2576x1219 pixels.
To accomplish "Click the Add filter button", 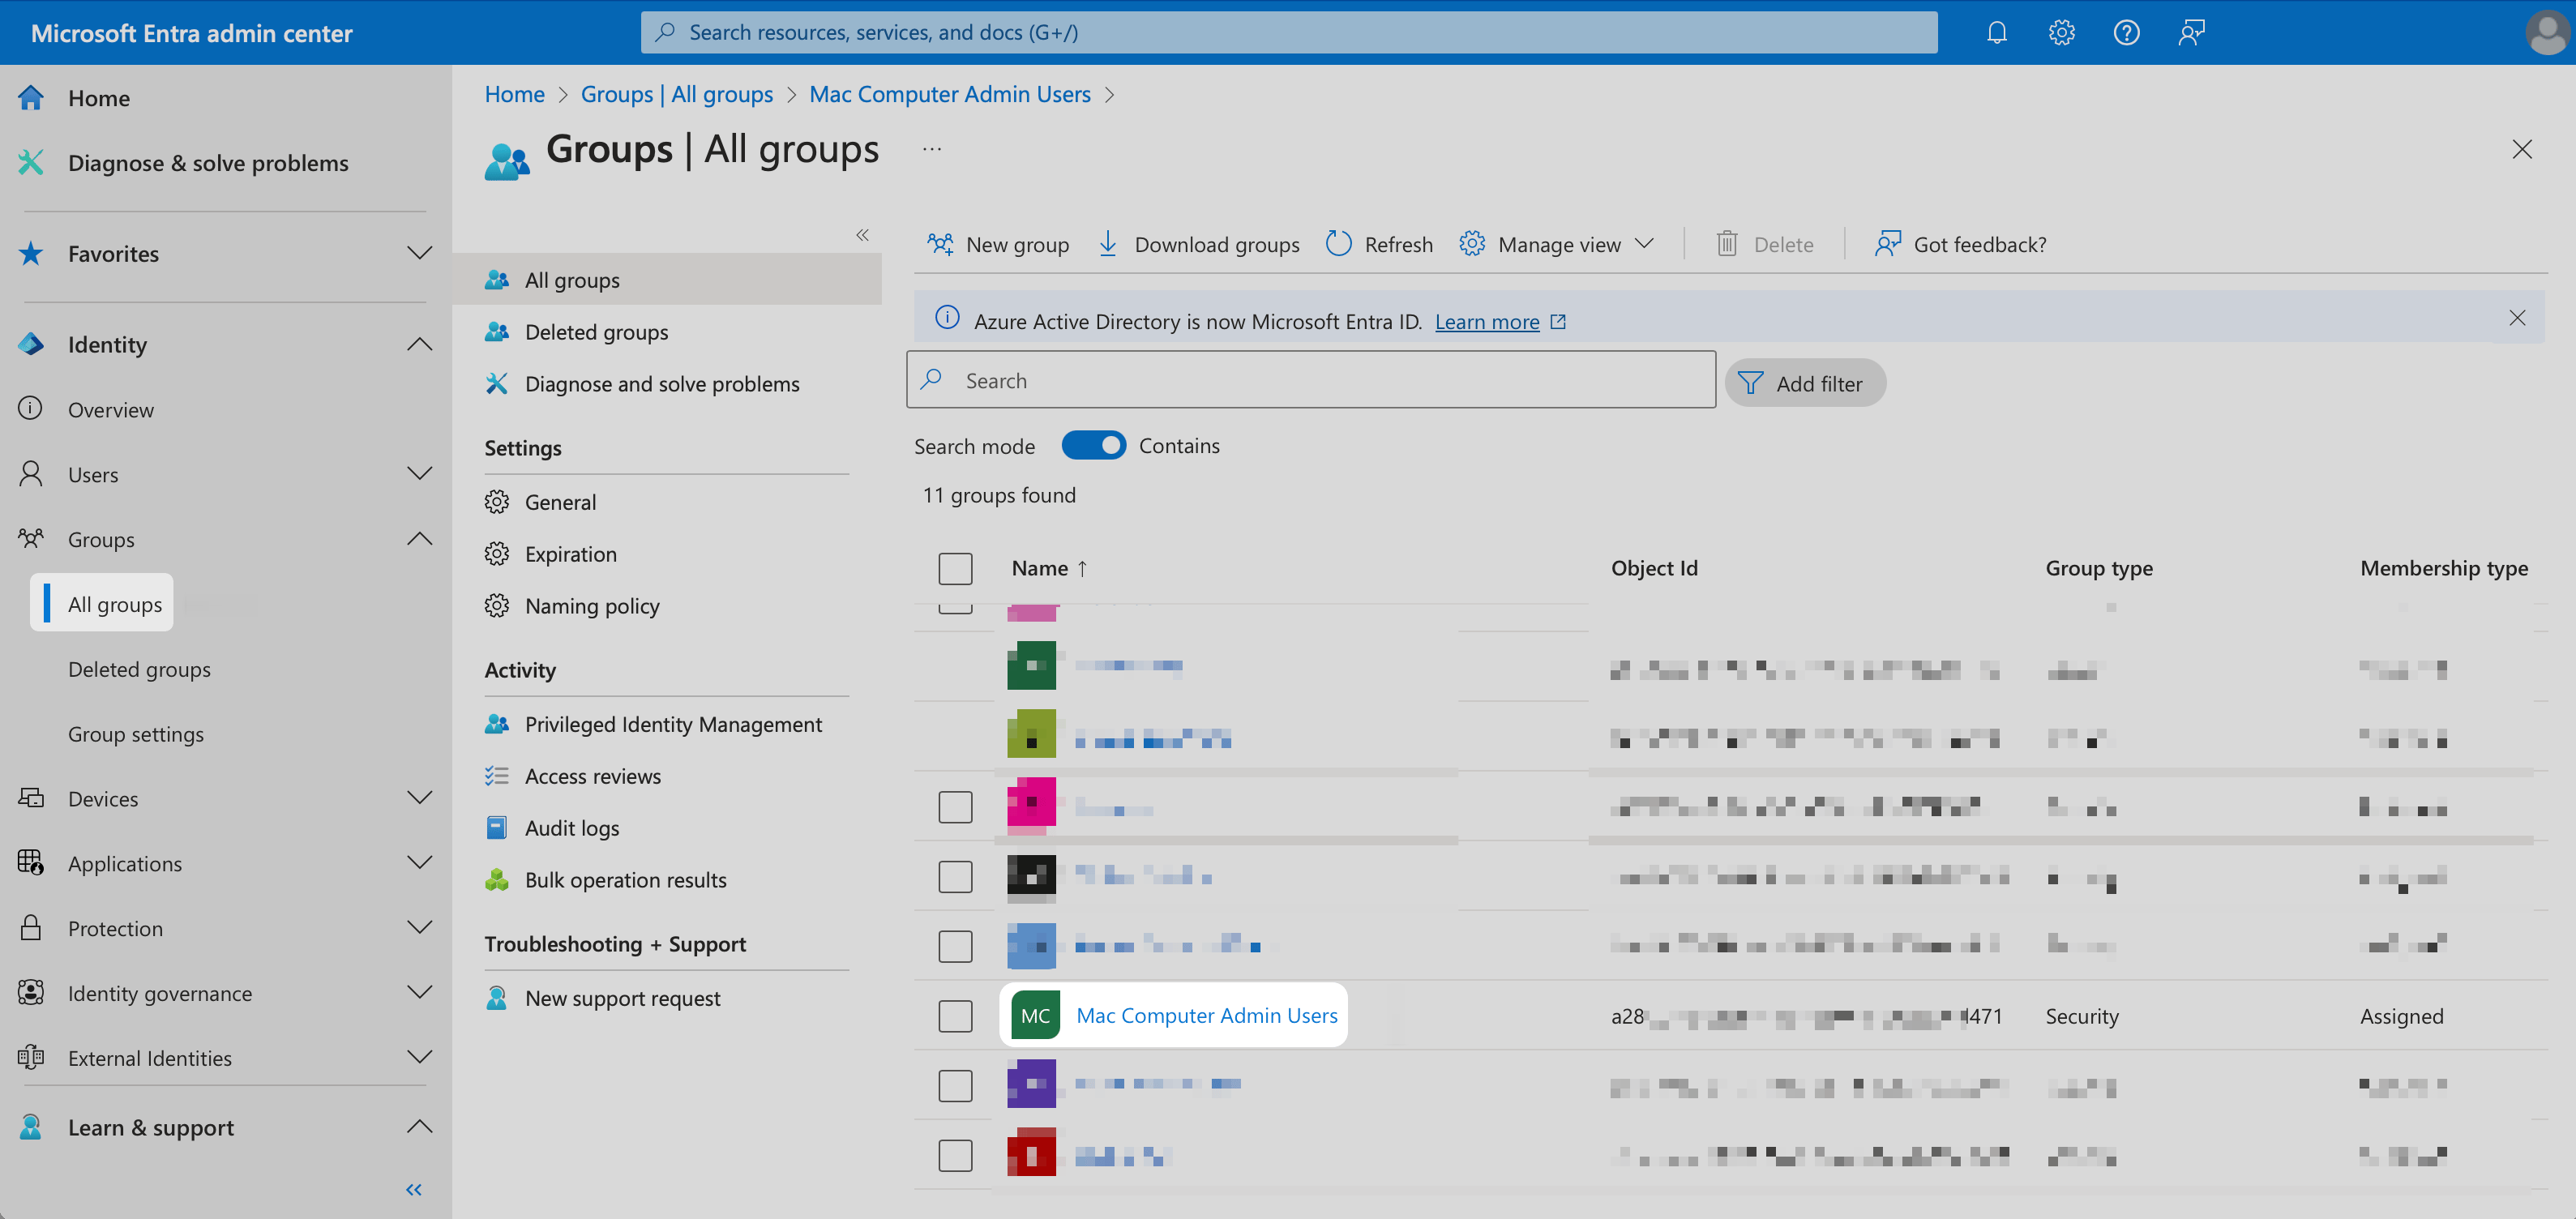I will point(1805,382).
